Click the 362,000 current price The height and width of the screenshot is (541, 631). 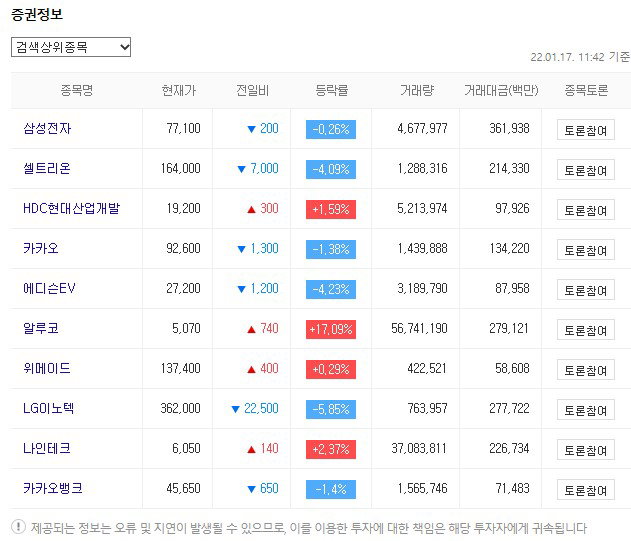[x=181, y=408]
